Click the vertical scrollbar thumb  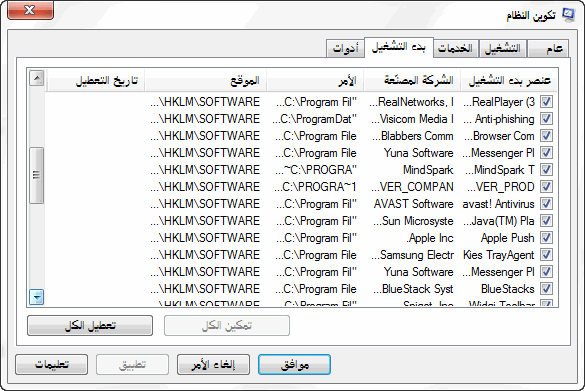tap(37, 175)
